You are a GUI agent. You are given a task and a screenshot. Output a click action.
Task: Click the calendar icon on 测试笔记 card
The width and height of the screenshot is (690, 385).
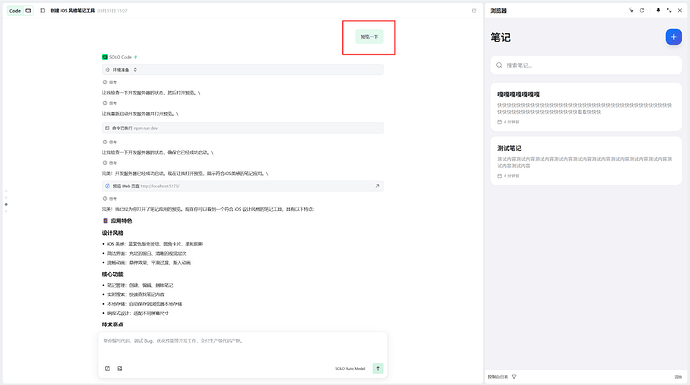(x=499, y=176)
